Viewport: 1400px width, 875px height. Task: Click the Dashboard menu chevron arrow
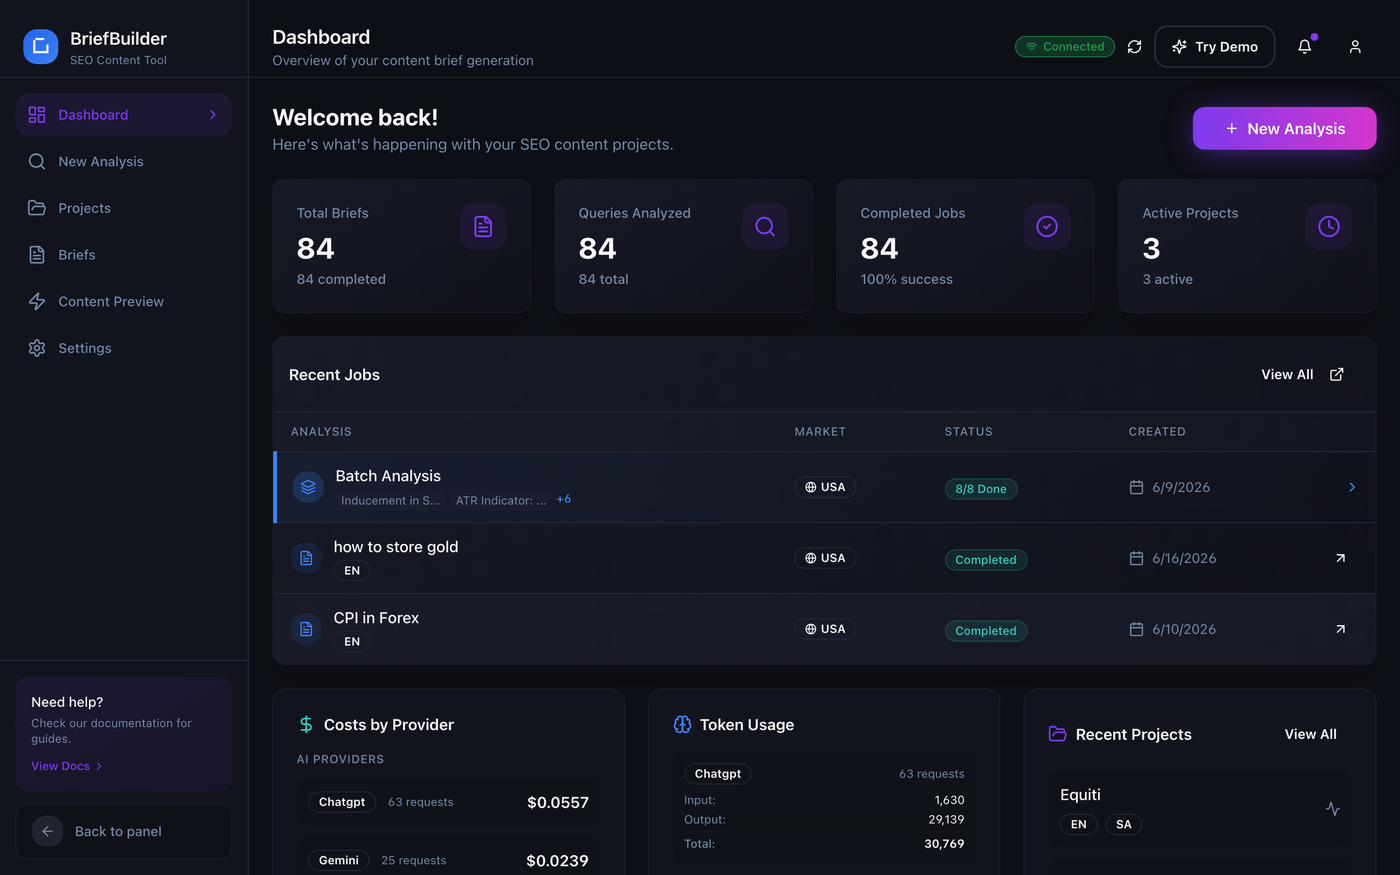click(x=213, y=115)
